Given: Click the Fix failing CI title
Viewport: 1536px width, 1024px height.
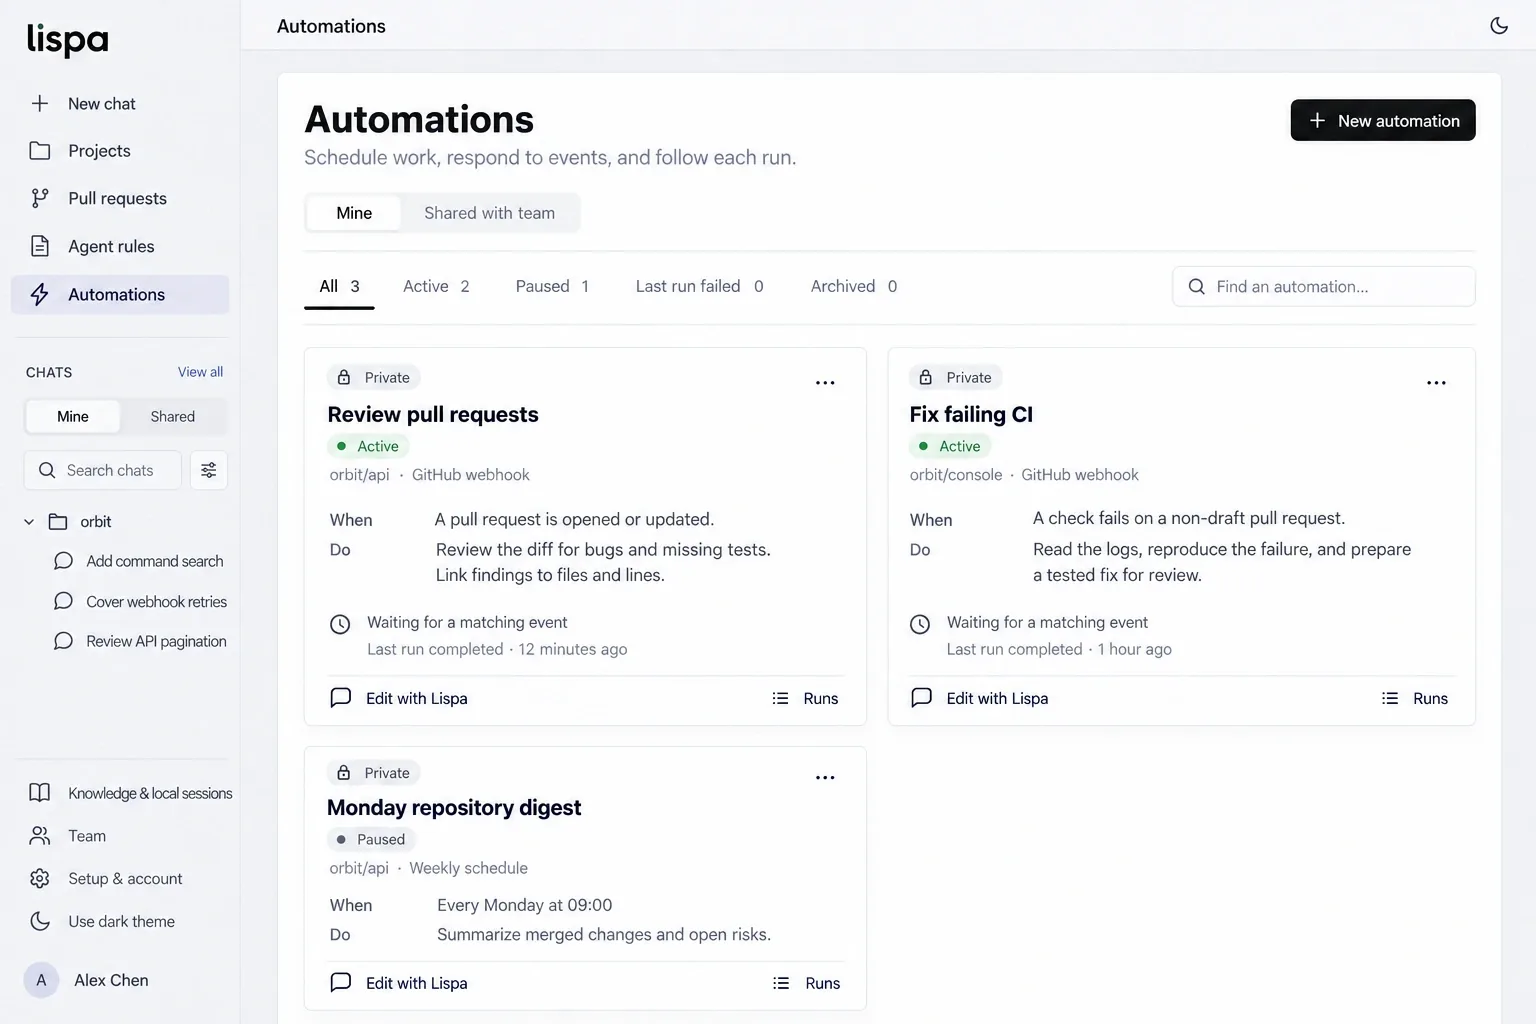Looking at the screenshot, I should [971, 414].
